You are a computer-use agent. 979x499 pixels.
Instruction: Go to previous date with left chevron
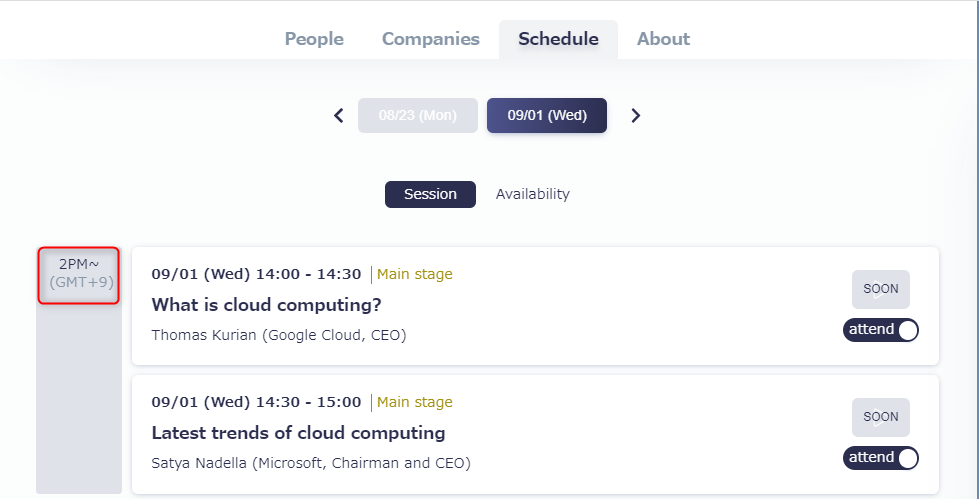(338, 116)
